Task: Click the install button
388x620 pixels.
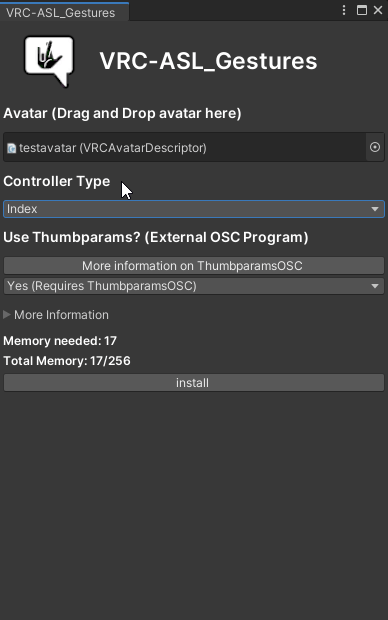Action: (x=194, y=383)
